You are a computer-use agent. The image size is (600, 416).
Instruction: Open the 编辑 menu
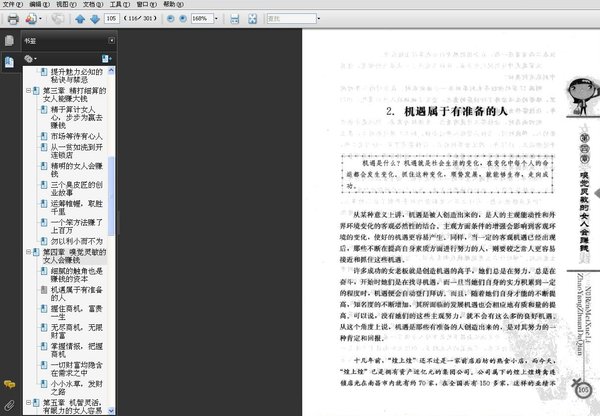tap(39, 4)
